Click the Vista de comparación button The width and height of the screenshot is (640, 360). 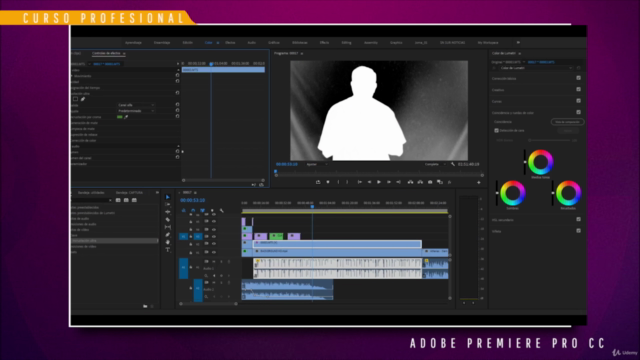pyautogui.click(x=567, y=122)
